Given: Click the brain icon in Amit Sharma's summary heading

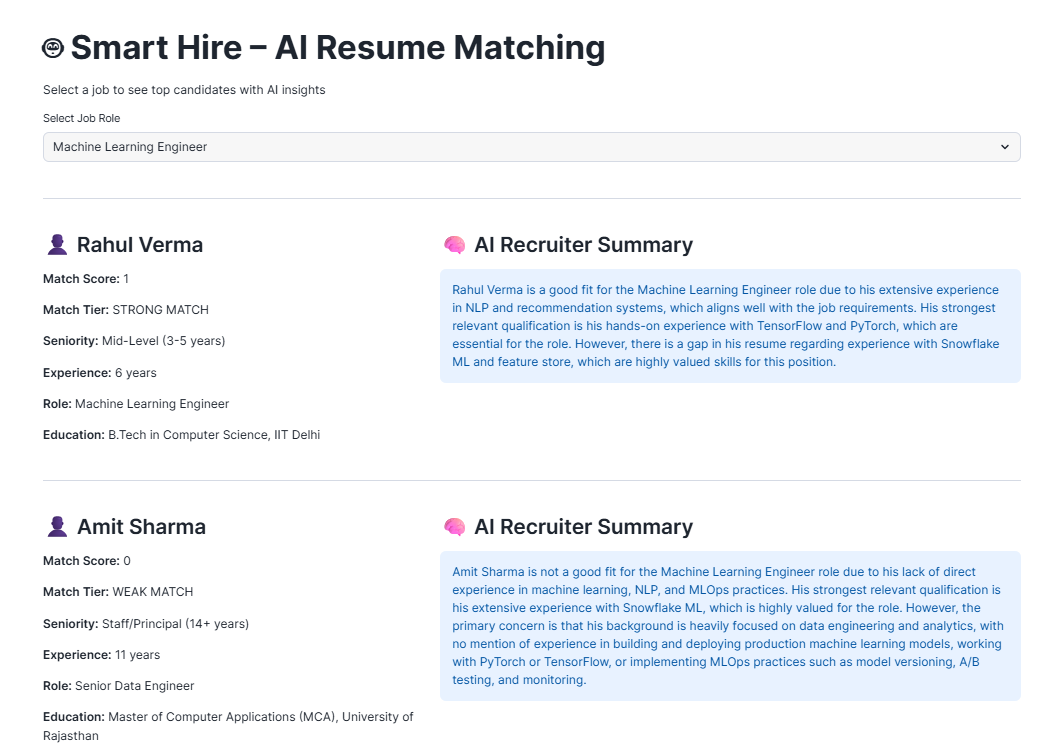Looking at the screenshot, I should [x=454, y=527].
